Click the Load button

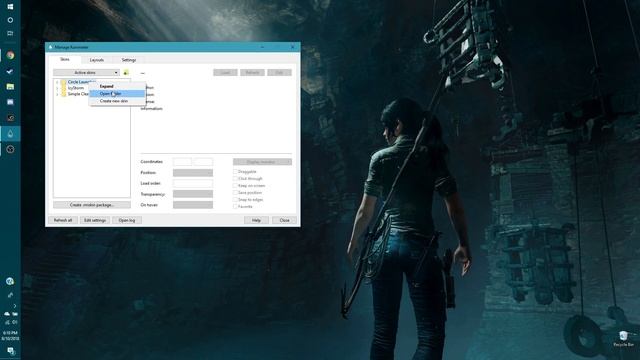[x=225, y=72]
